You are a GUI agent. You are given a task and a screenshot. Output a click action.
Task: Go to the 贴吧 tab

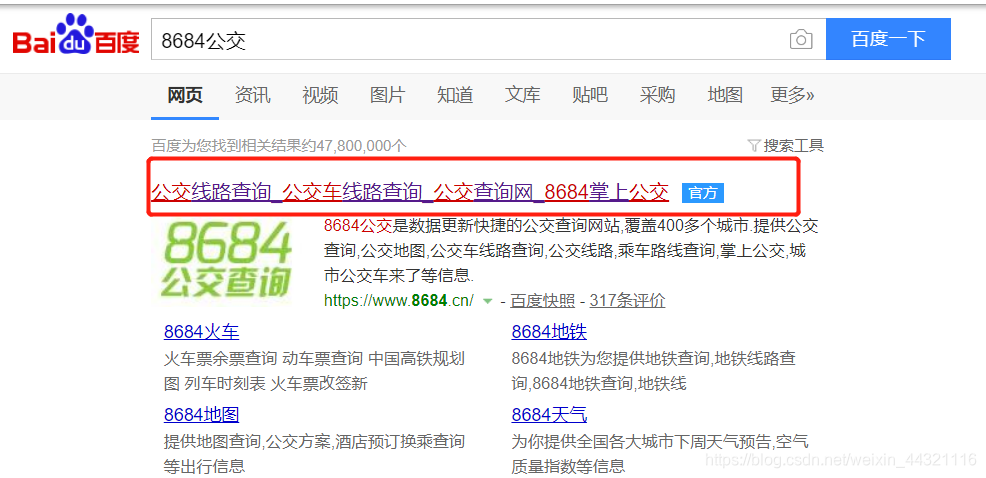(590, 95)
